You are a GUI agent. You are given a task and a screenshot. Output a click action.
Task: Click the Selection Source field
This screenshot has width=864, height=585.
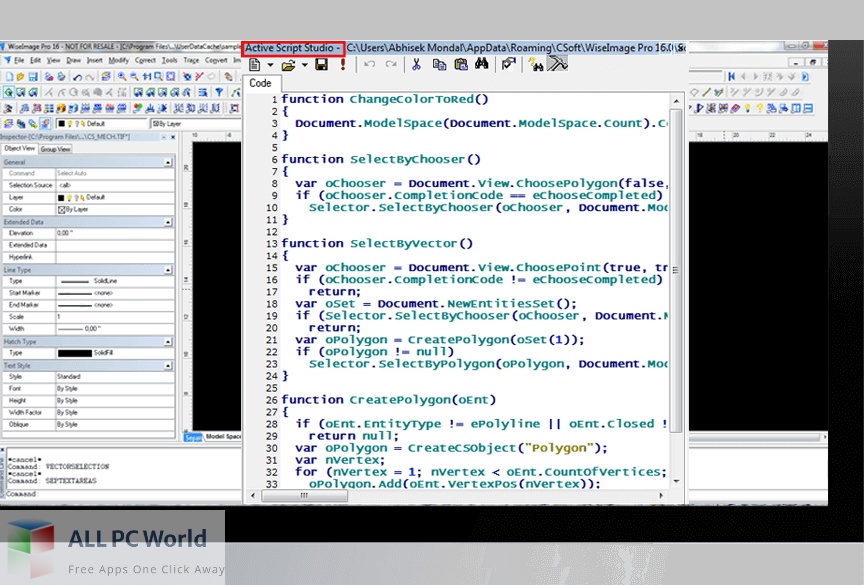point(115,185)
